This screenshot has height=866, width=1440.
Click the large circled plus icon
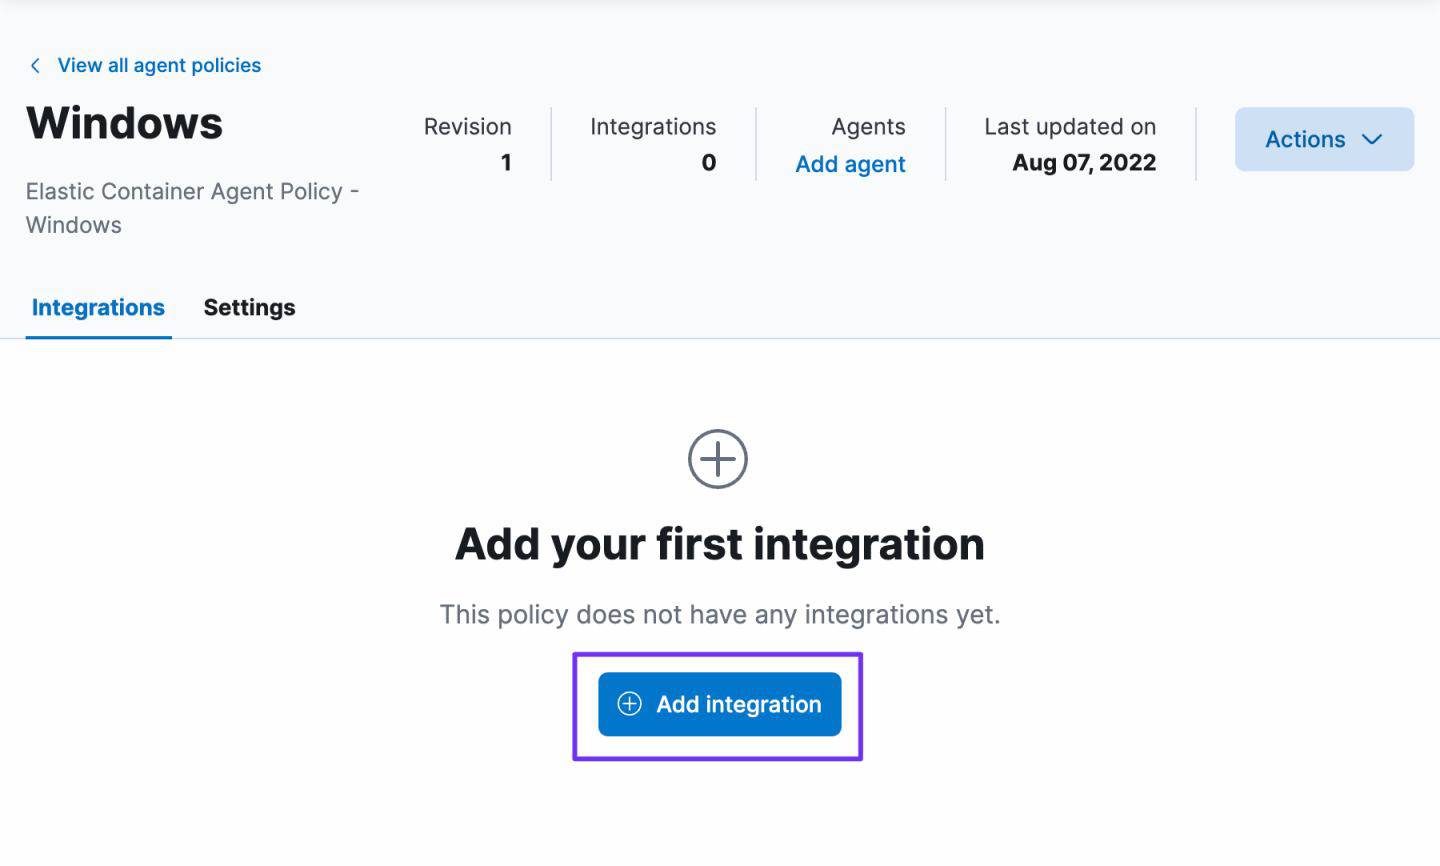(718, 460)
